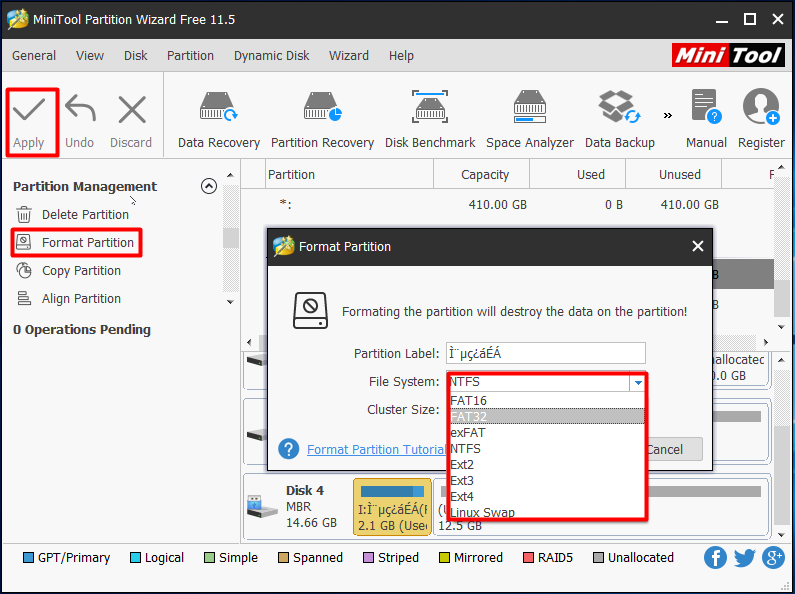Image resolution: width=795 pixels, height=594 pixels.
Task: Open the Wizard menu
Action: pos(349,56)
